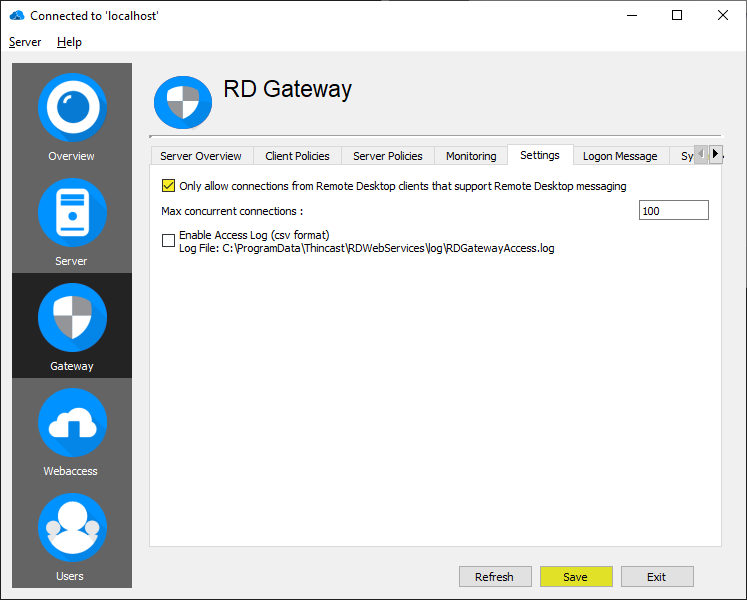Minimize the window
The image size is (747, 600).
632,15
